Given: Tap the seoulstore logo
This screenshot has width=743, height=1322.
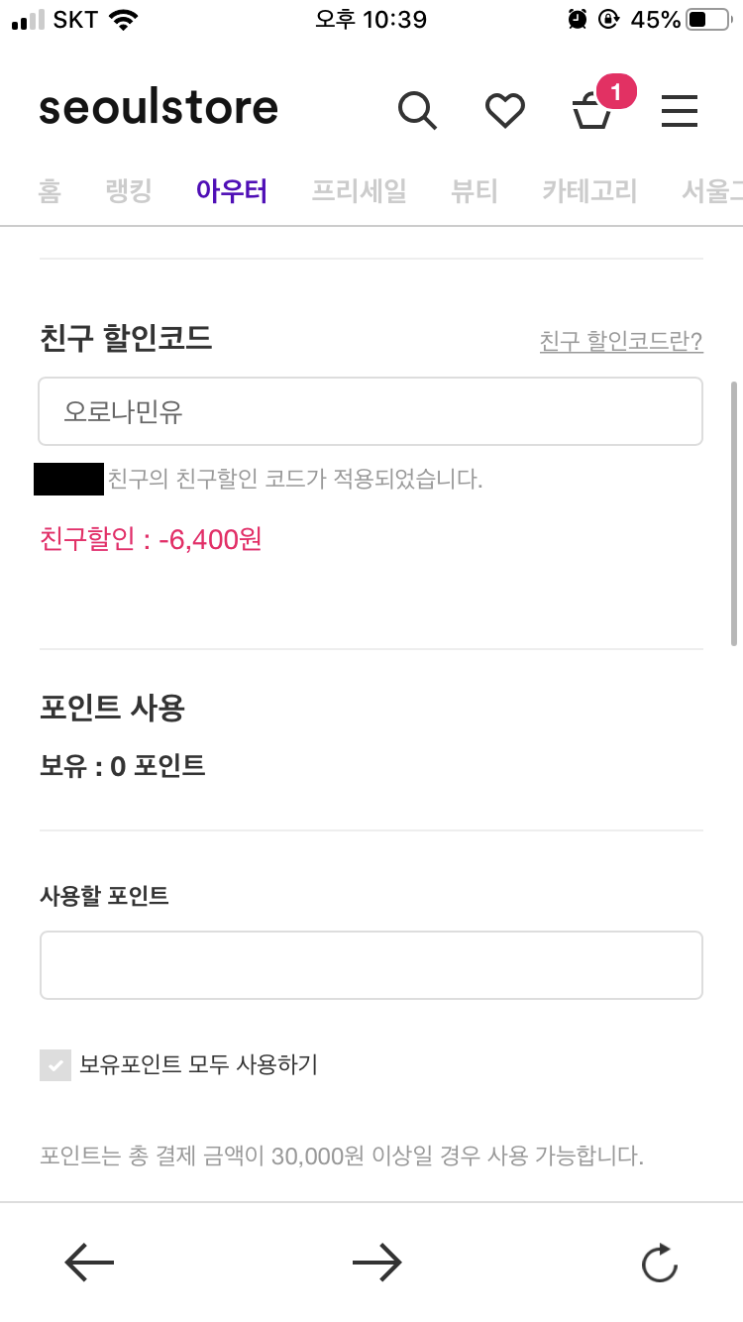Looking at the screenshot, I should pos(158,108).
